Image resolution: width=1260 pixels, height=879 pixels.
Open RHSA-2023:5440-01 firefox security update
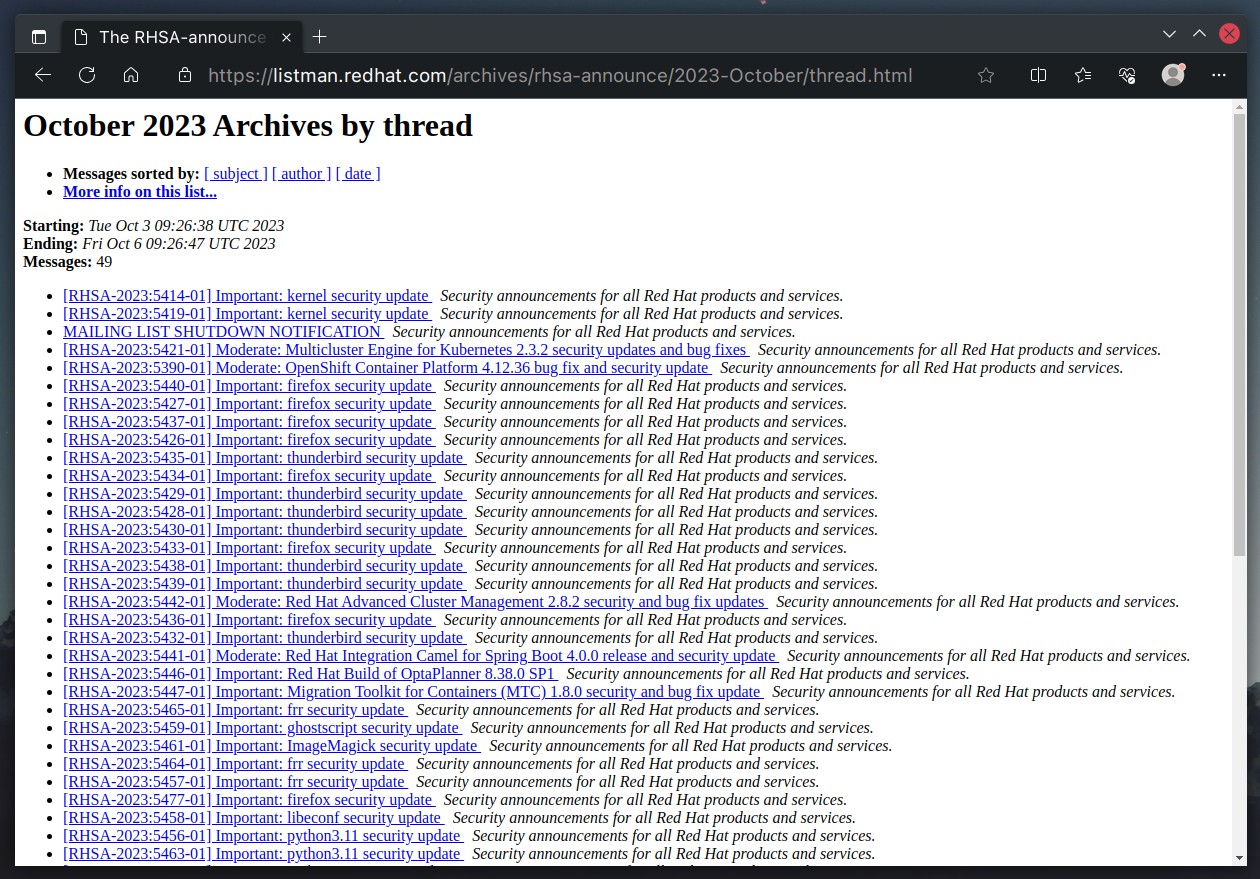coord(249,386)
